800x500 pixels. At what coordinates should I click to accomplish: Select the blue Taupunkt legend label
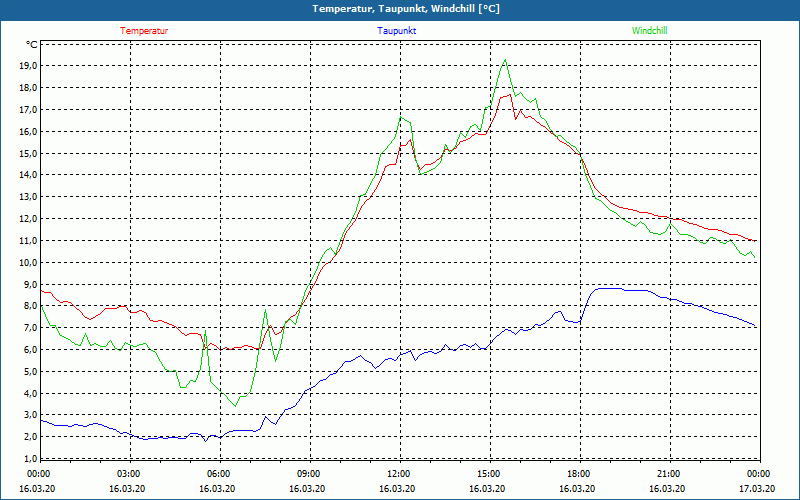pyautogui.click(x=397, y=31)
